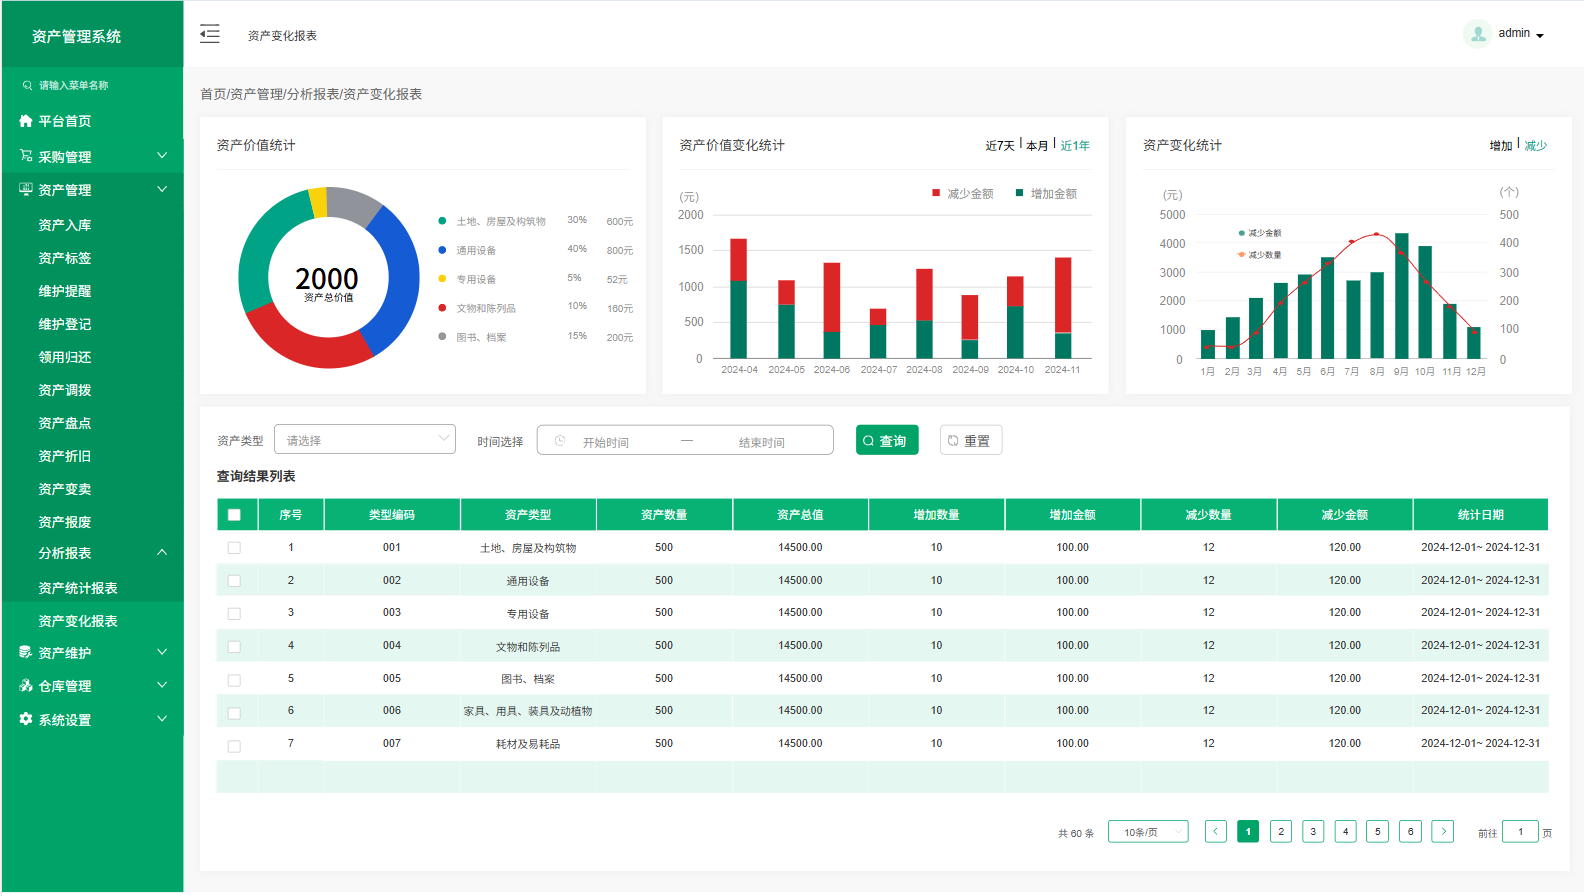
Task: Click the cart icon beside 采购管理
Action: [x=26, y=156]
